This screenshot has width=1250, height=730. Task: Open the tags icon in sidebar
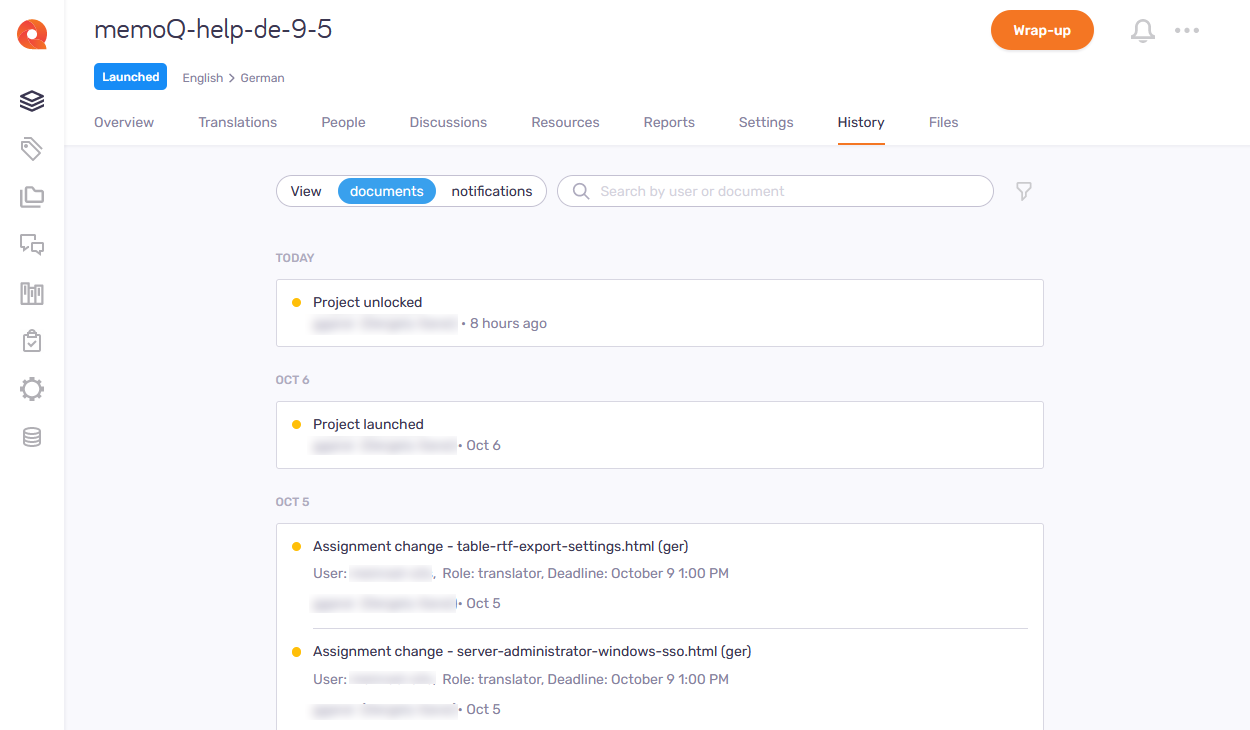coord(32,149)
